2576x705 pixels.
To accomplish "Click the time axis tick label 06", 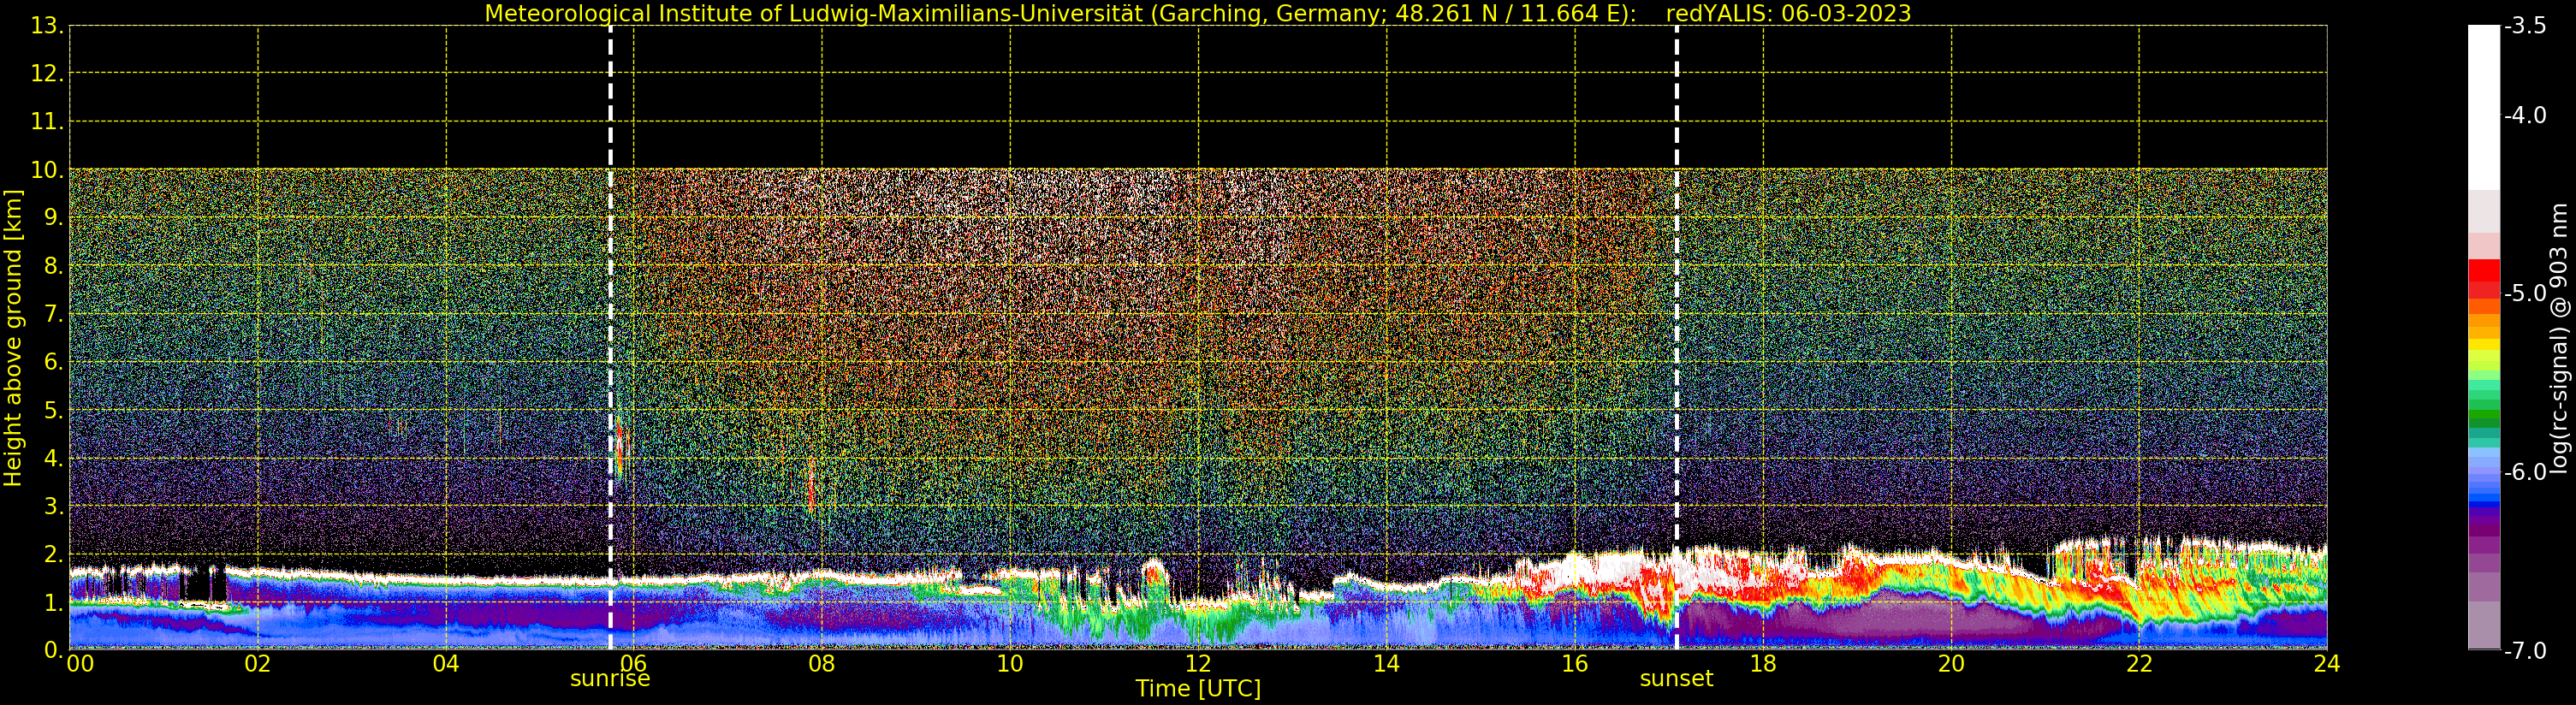I will 634,664.
